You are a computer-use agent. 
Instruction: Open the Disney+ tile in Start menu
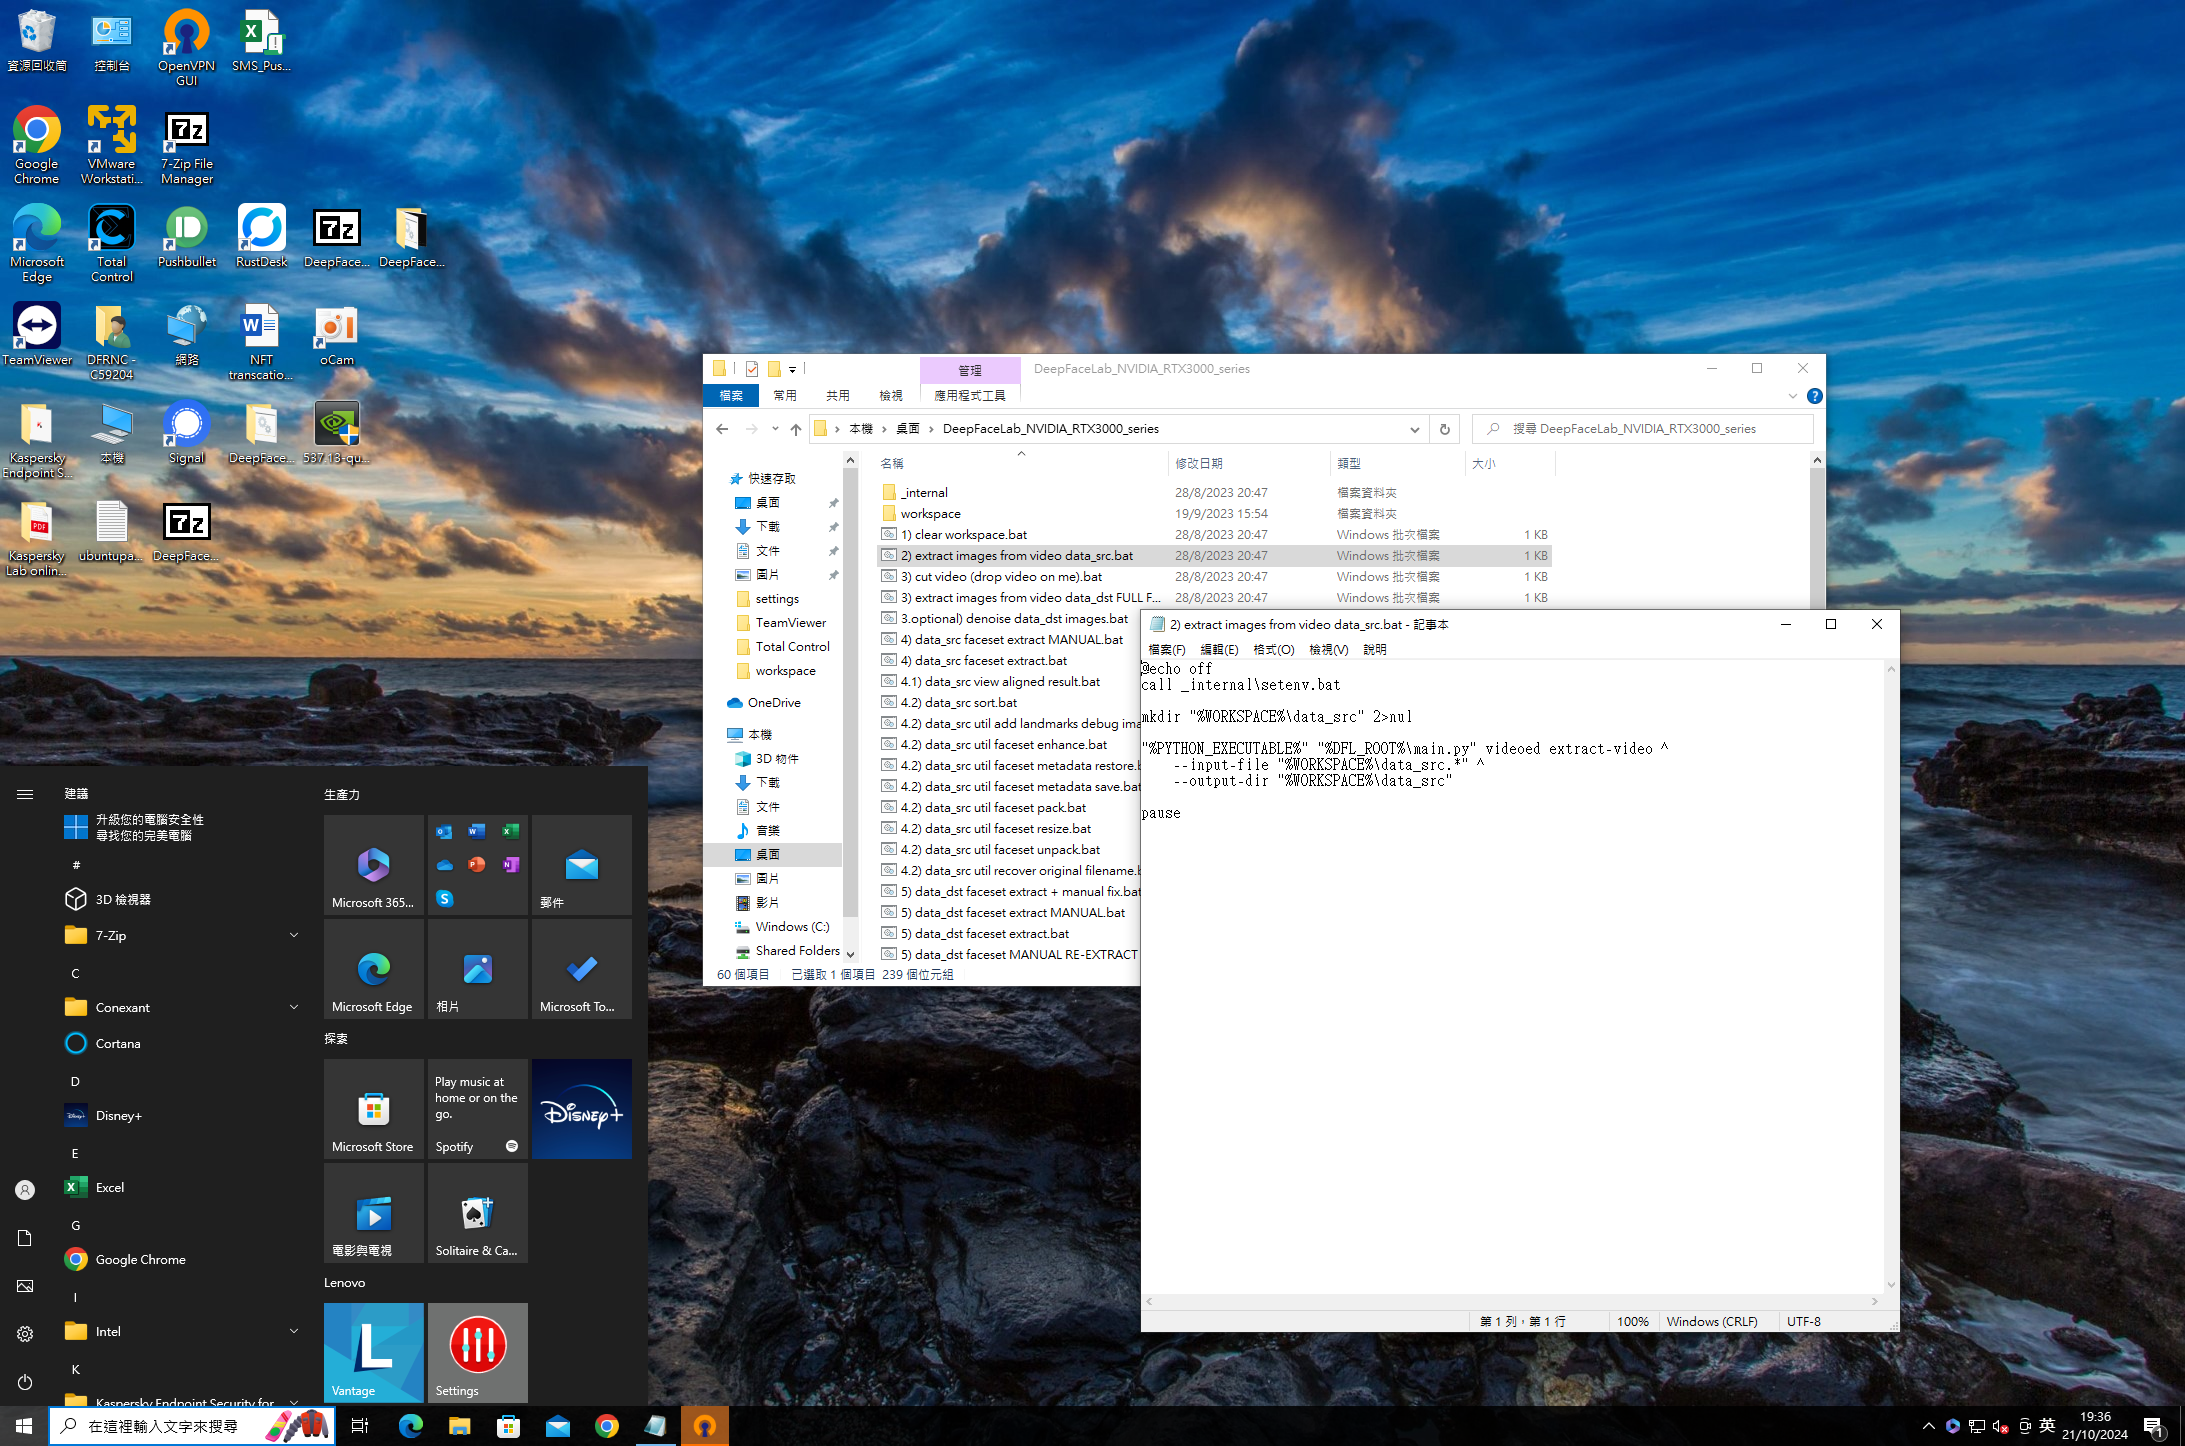point(582,1109)
